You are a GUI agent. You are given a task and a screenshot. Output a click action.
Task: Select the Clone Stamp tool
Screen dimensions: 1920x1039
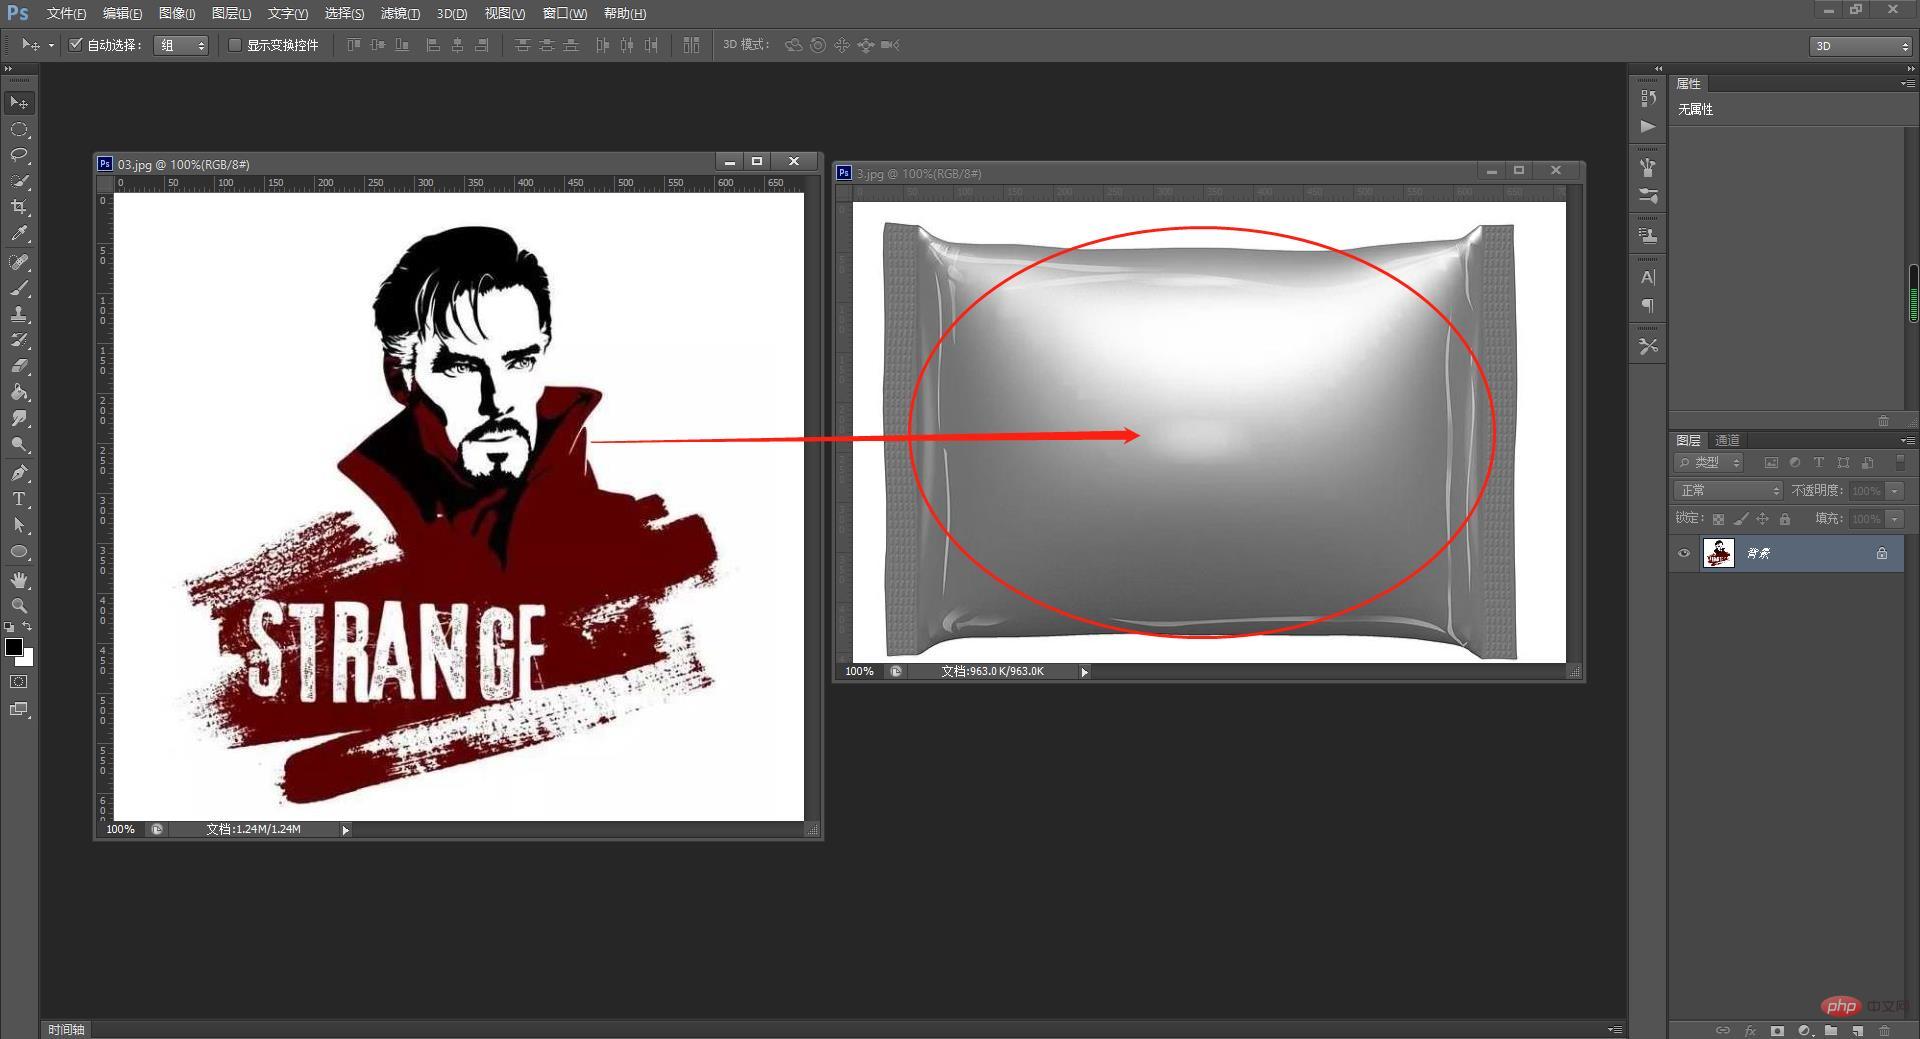pos(19,314)
